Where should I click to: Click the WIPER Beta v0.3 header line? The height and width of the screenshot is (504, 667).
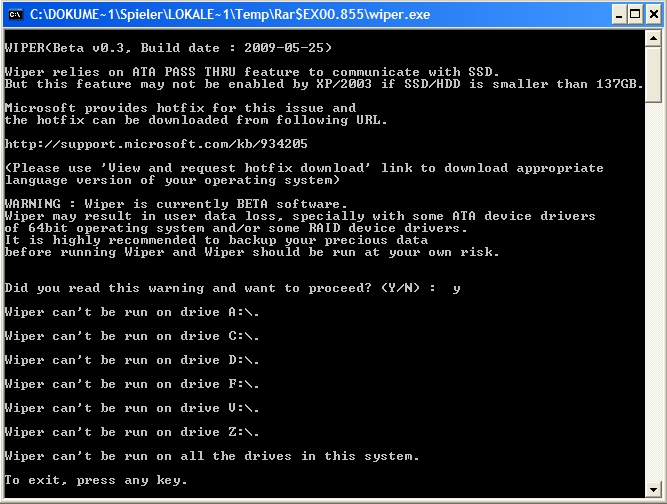(x=168, y=48)
